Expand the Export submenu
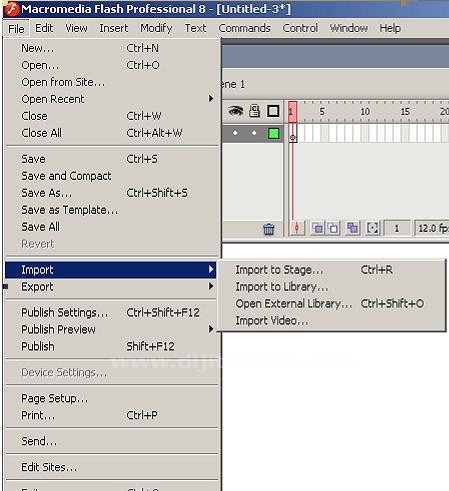 point(111,287)
